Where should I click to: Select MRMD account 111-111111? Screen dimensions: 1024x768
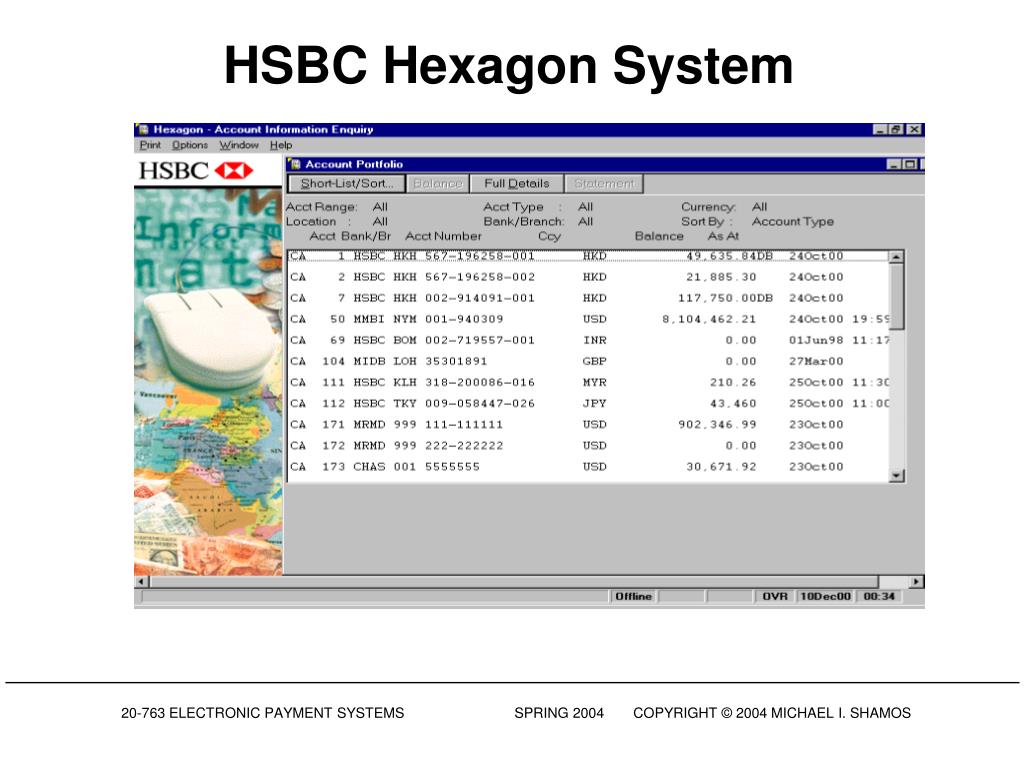click(588, 424)
